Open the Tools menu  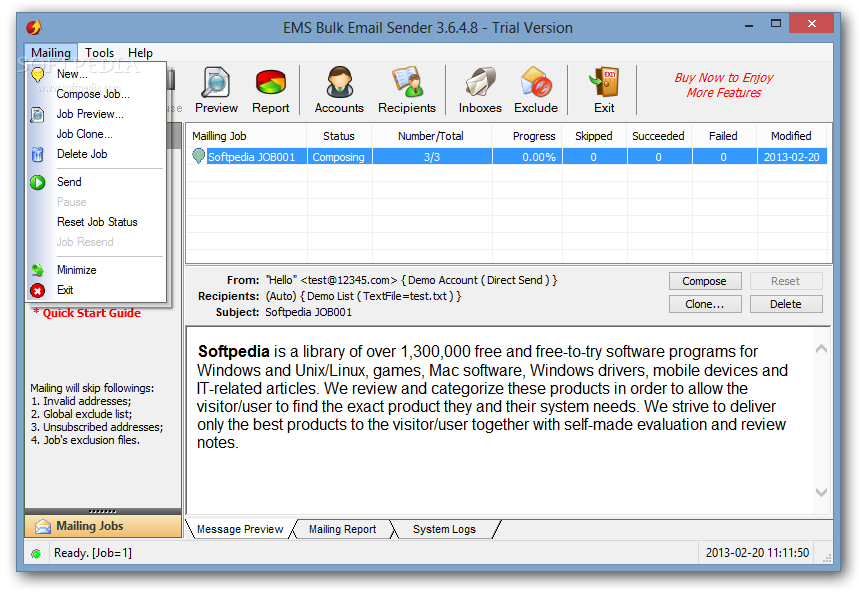coord(99,53)
